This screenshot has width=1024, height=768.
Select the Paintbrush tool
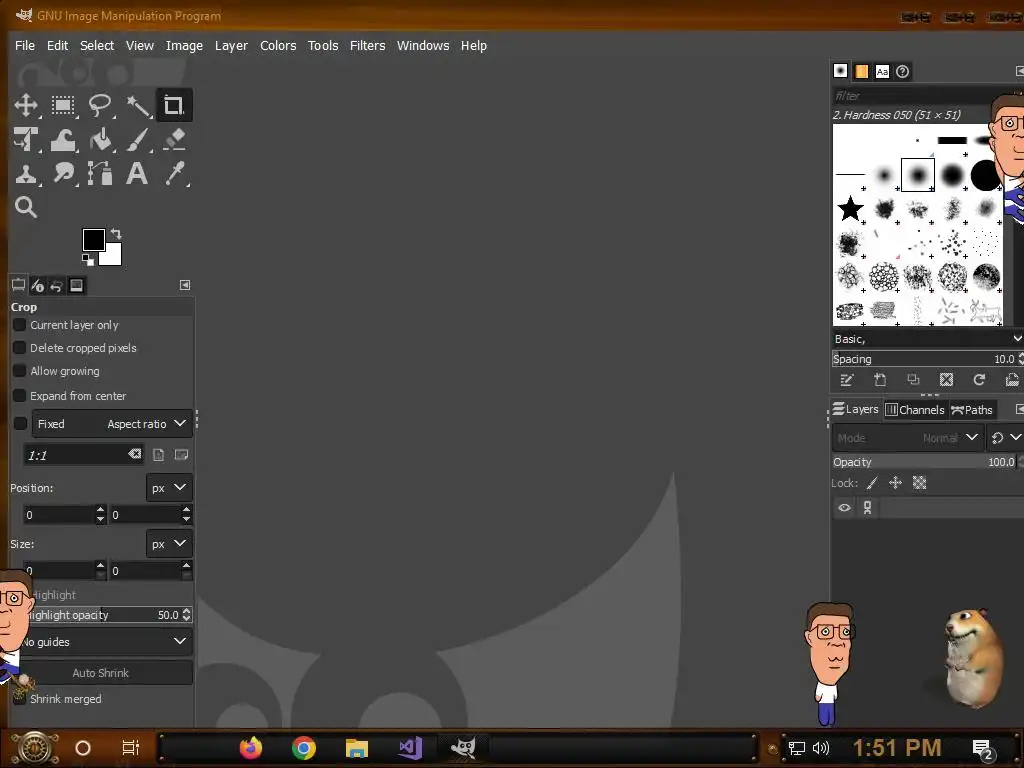(x=138, y=140)
